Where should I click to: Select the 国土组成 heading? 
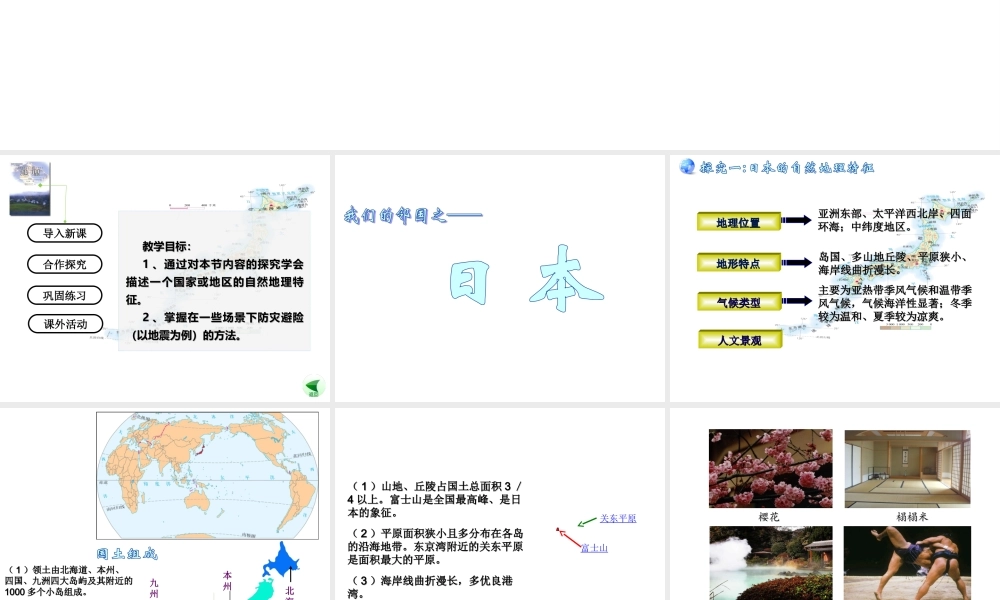click(127, 553)
